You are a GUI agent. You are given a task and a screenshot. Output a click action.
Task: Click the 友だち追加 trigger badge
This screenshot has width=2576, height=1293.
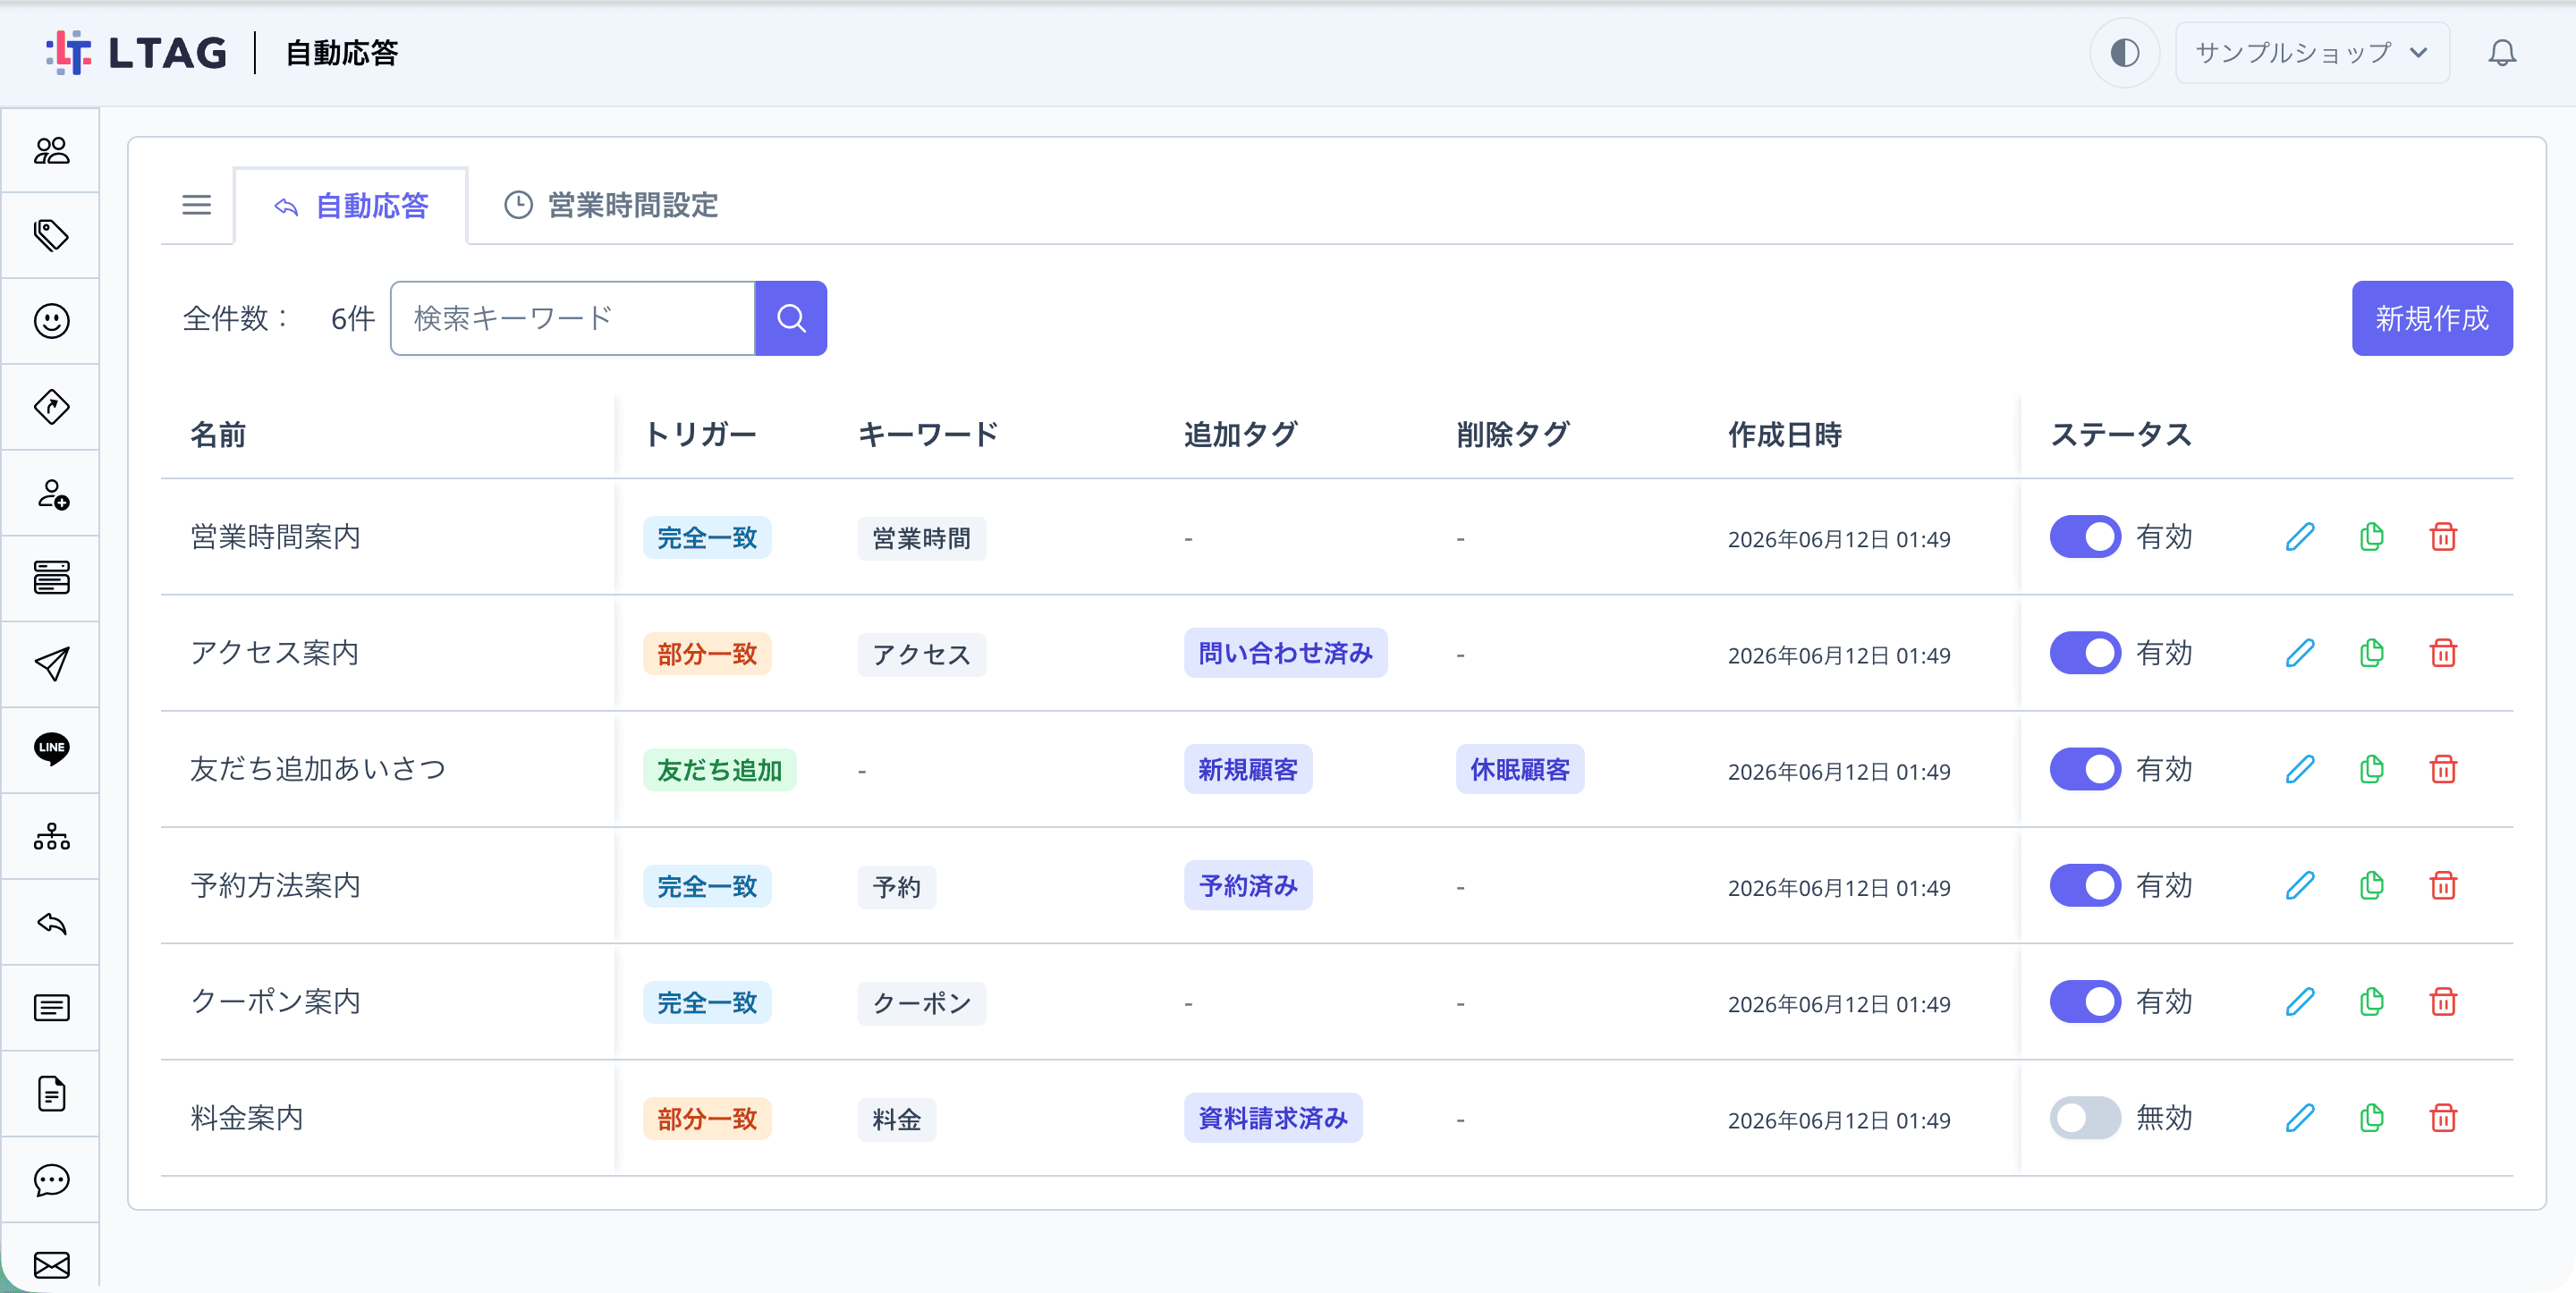coord(719,770)
